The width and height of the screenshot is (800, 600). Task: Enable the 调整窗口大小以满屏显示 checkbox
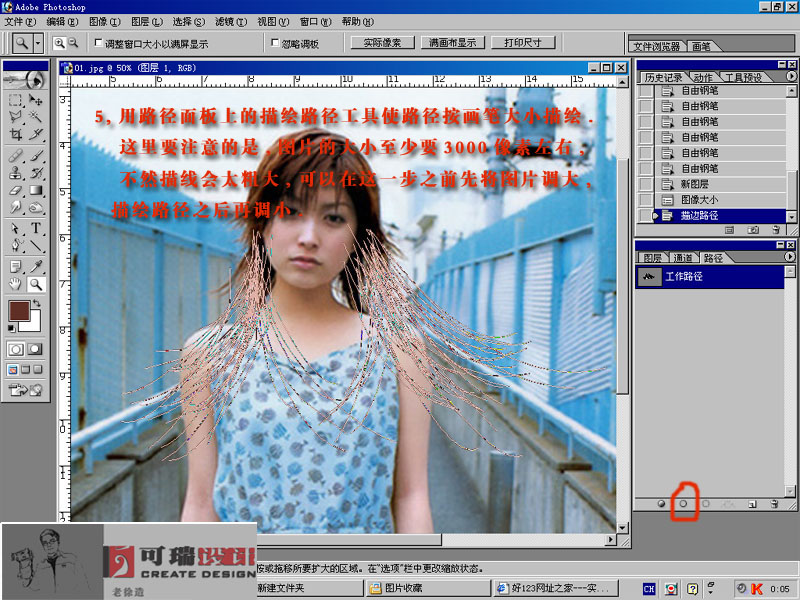(98, 44)
